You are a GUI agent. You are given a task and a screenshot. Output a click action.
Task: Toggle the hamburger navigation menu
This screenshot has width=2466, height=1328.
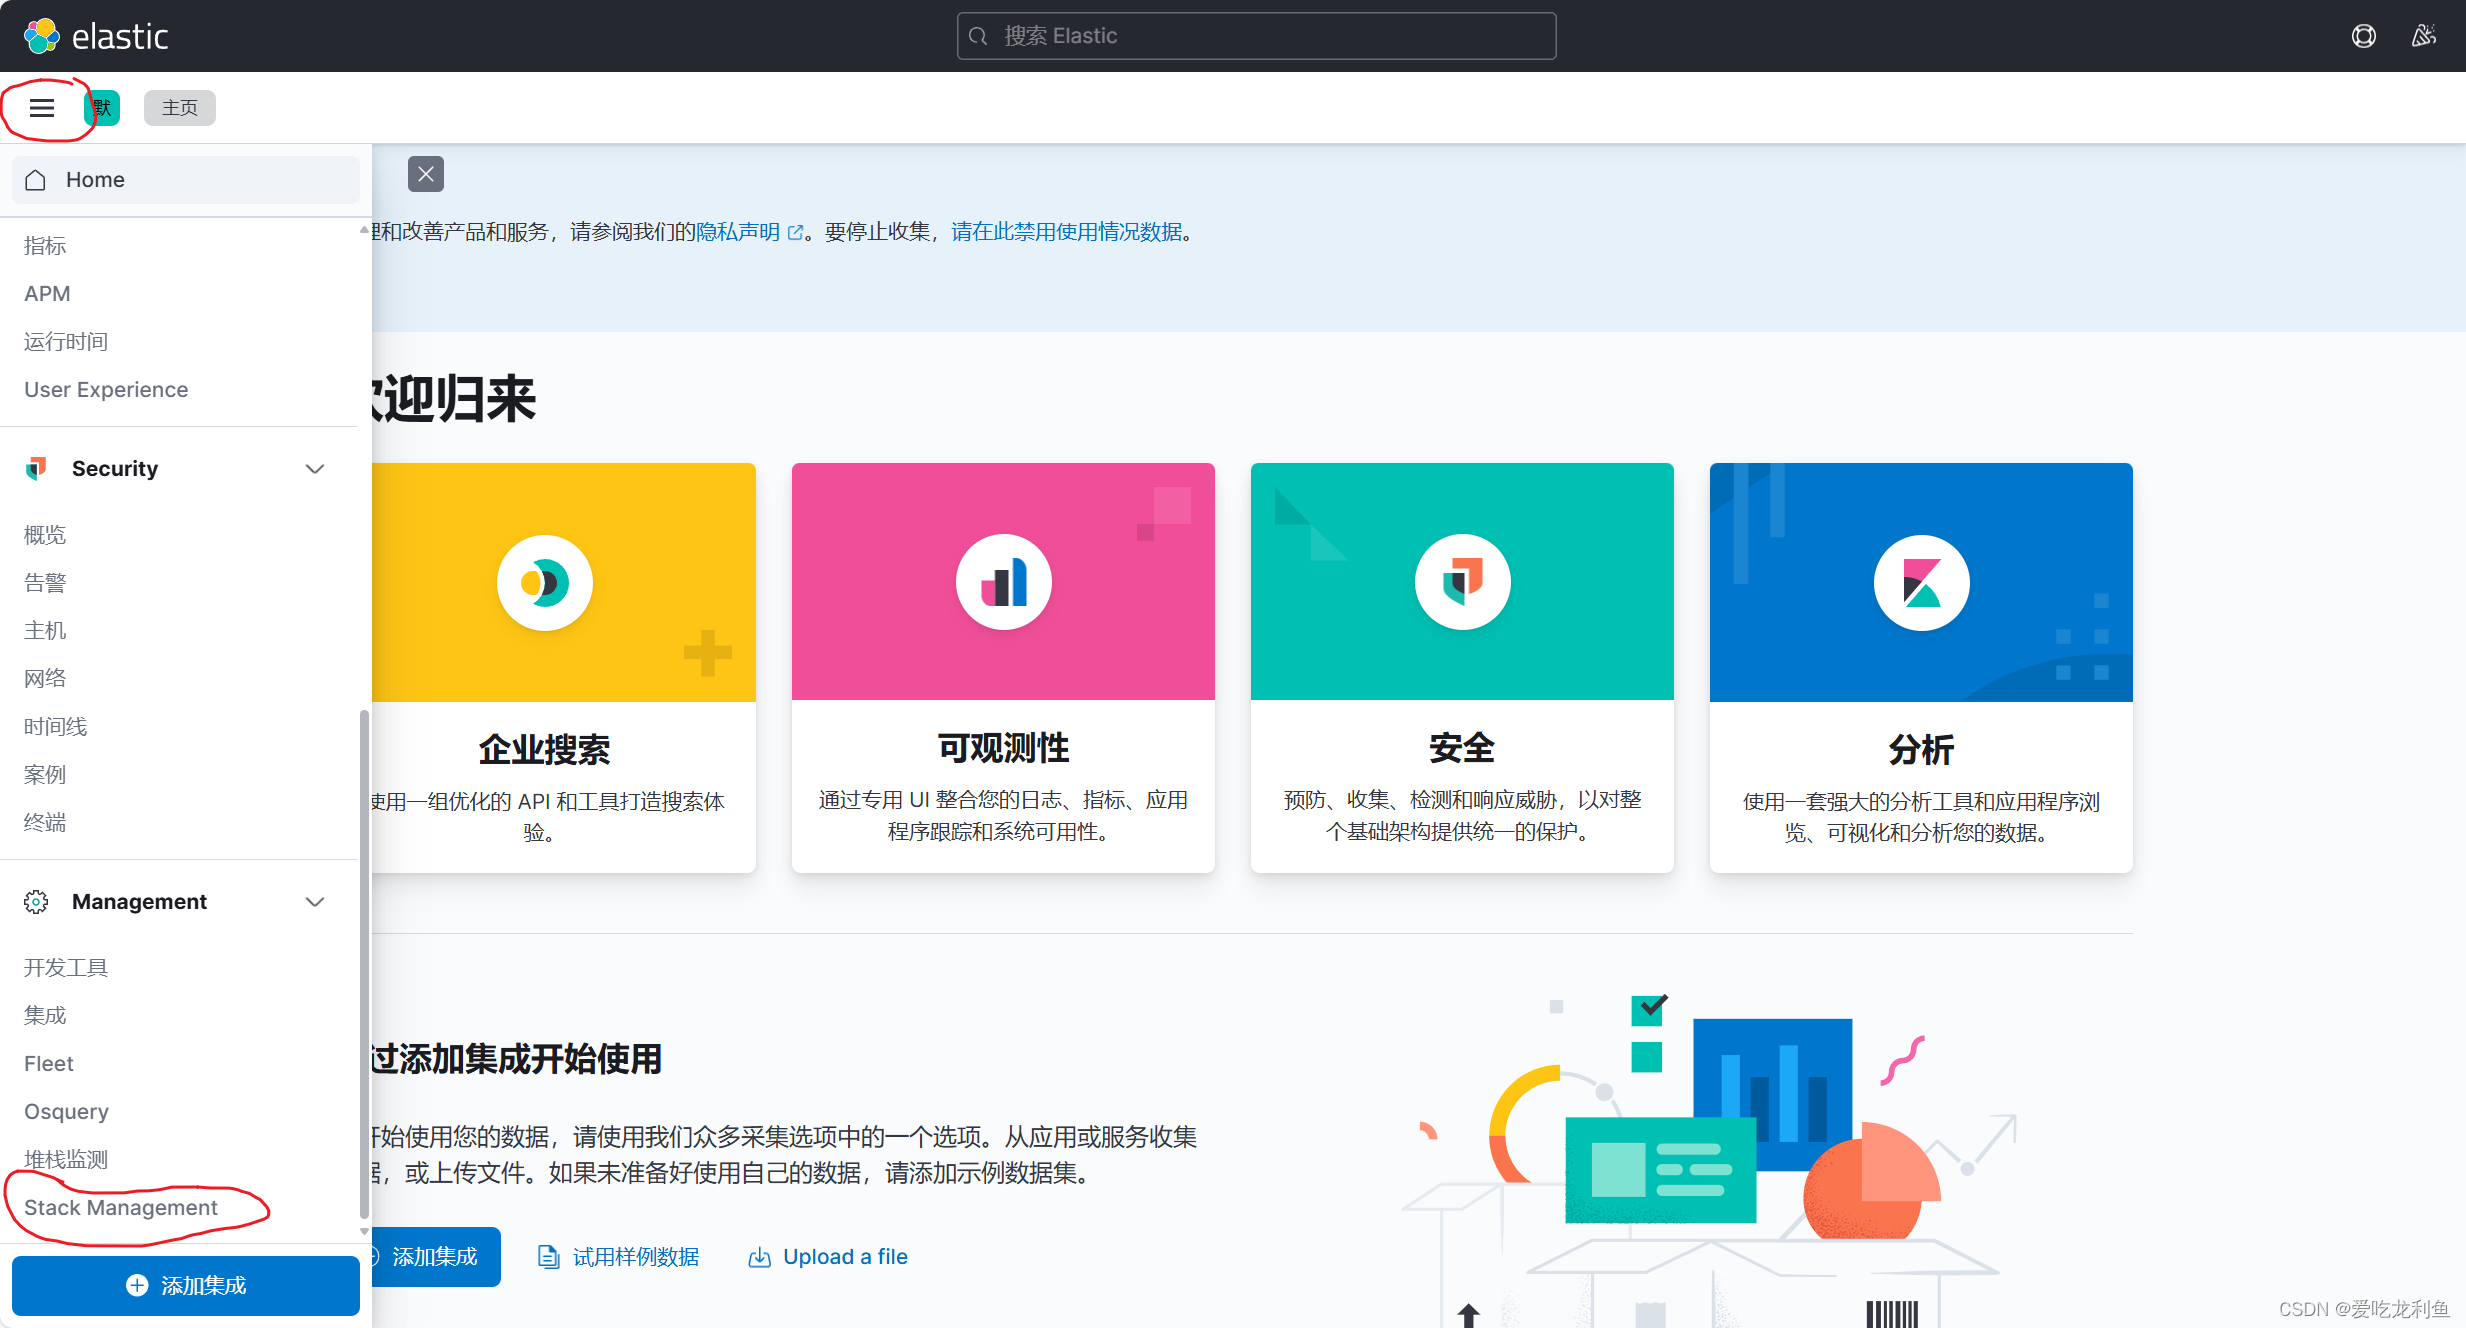[x=42, y=108]
